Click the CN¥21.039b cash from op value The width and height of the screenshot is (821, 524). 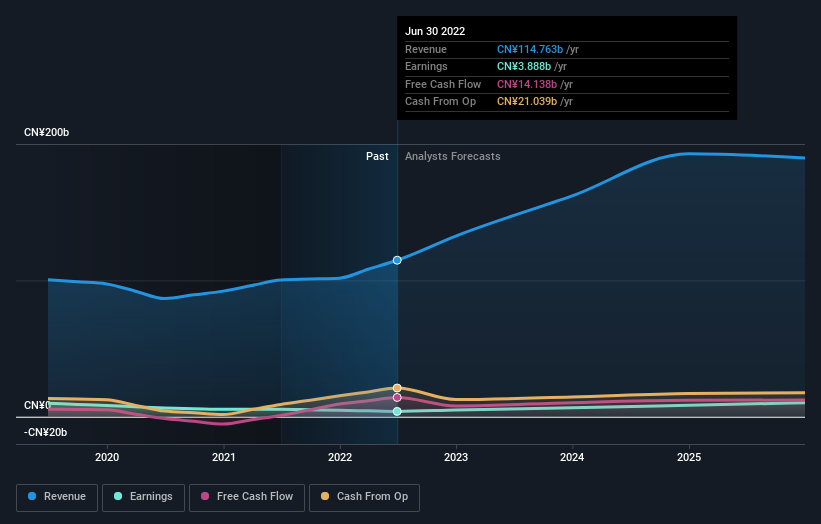(527, 102)
